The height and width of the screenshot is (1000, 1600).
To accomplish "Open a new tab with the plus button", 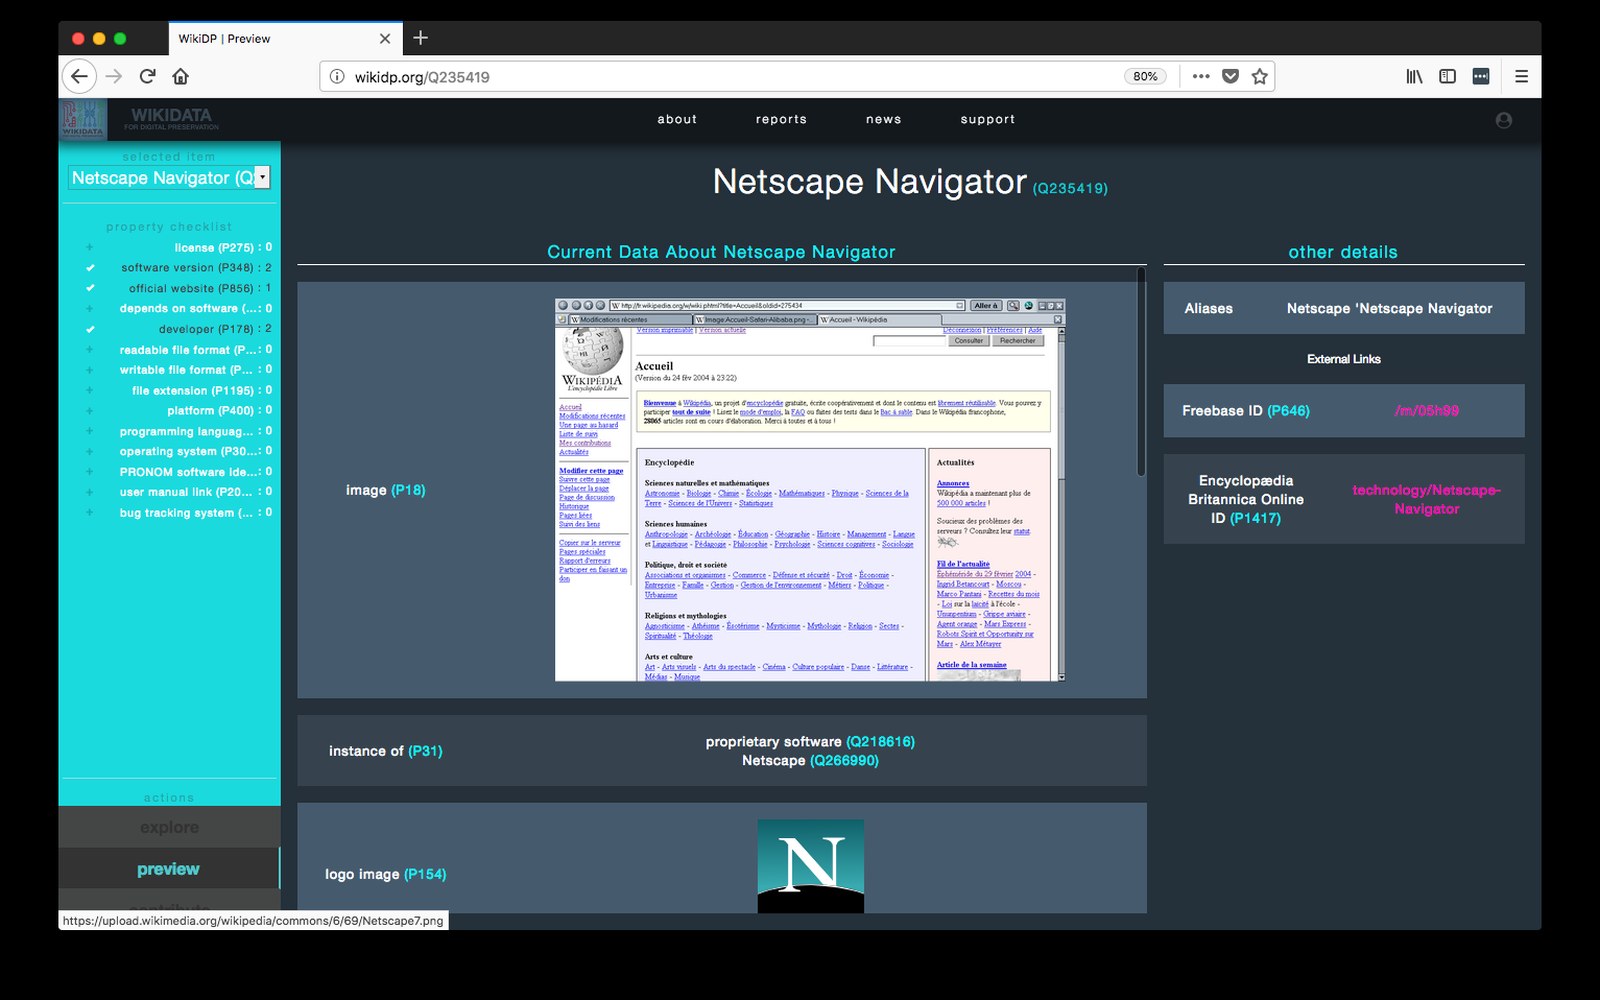I will tap(420, 38).
